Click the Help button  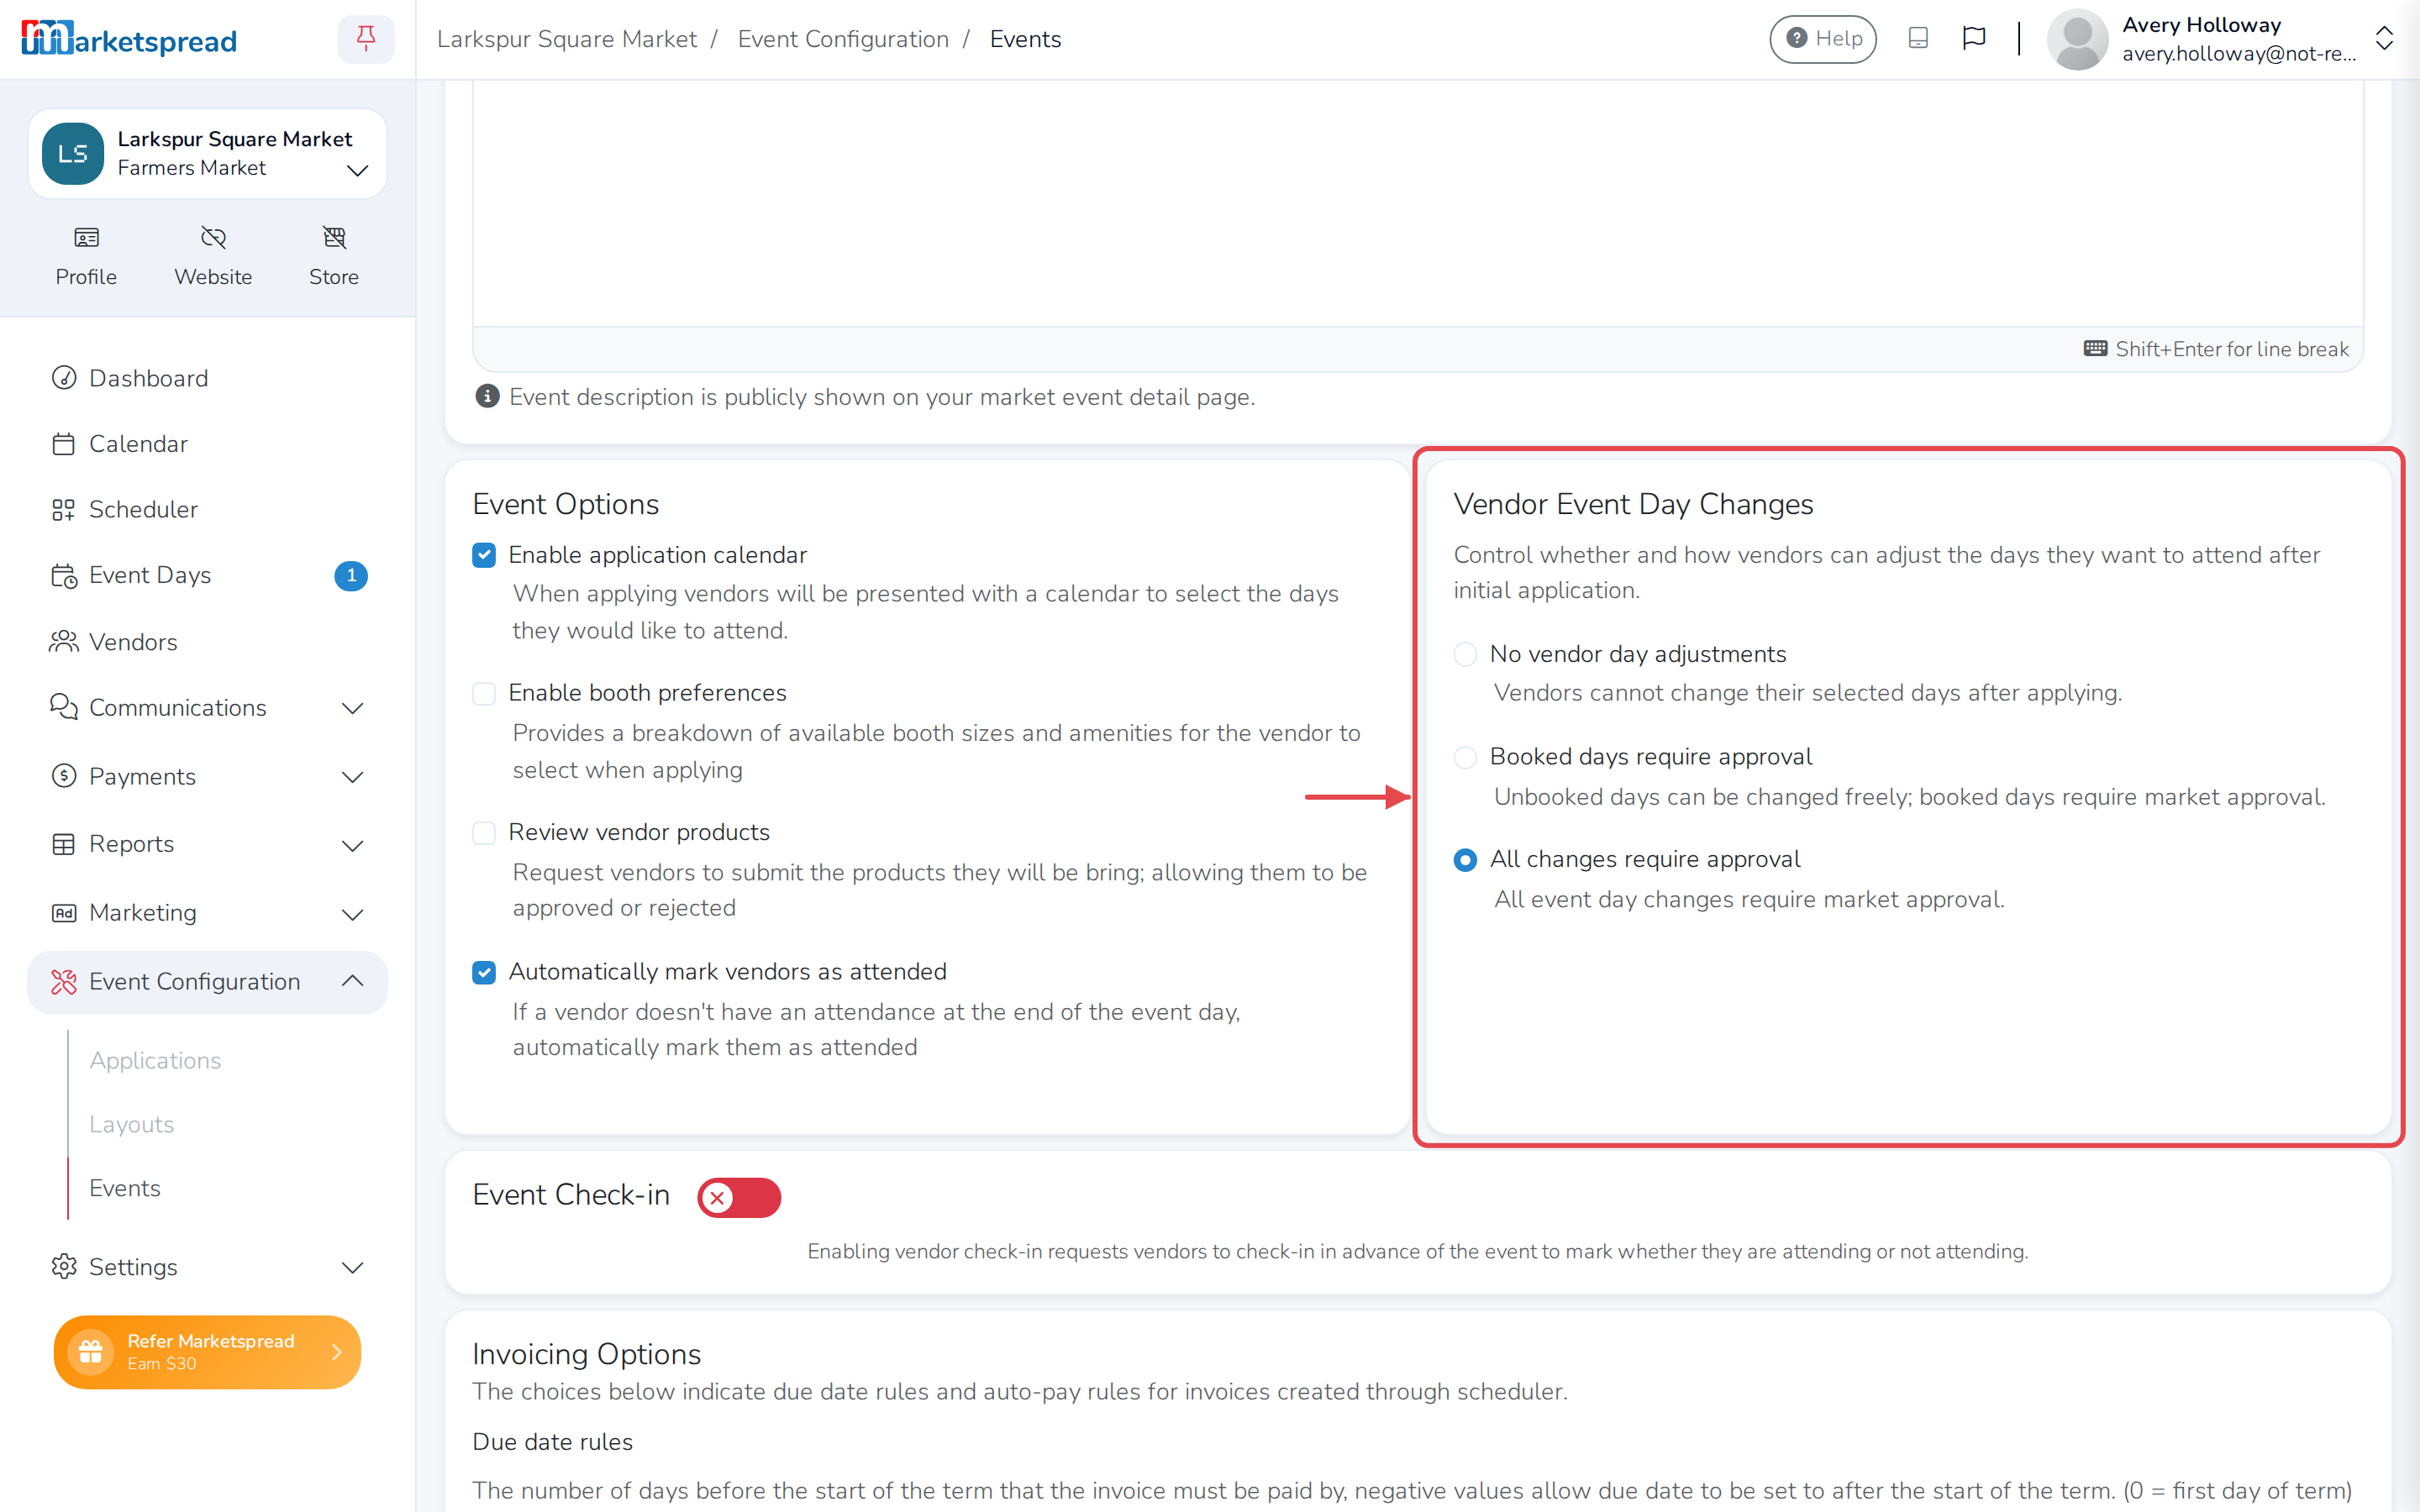[1822, 39]
